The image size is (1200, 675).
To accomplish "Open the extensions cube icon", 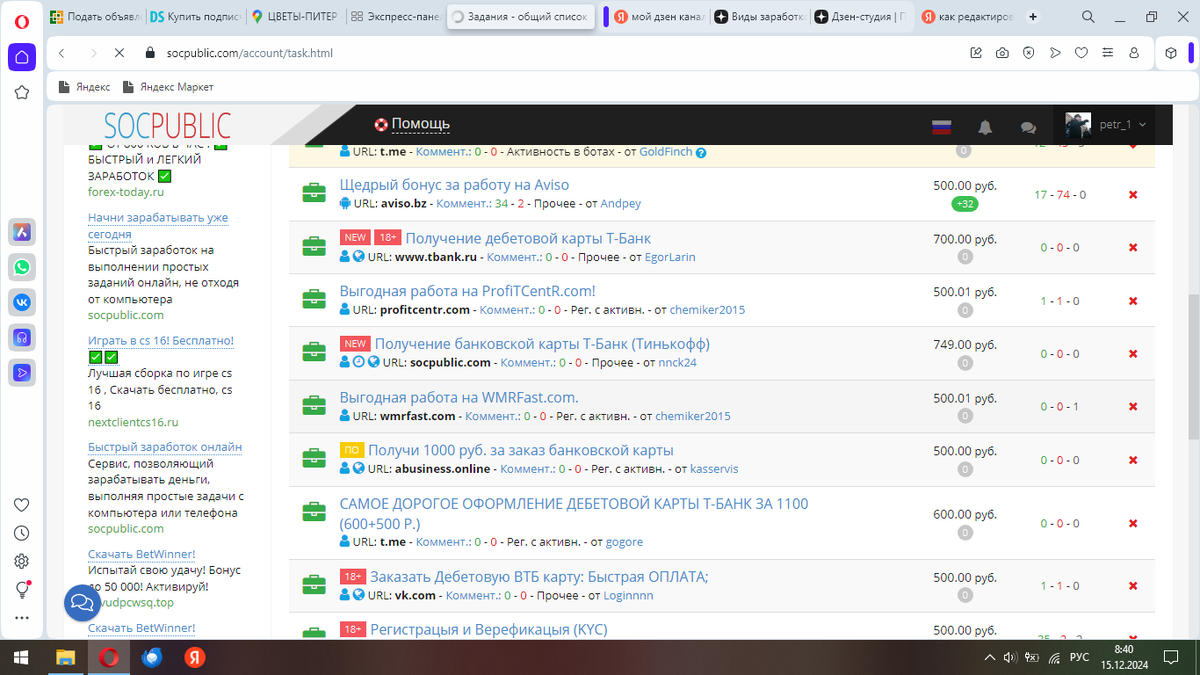I will point(1171,53).
